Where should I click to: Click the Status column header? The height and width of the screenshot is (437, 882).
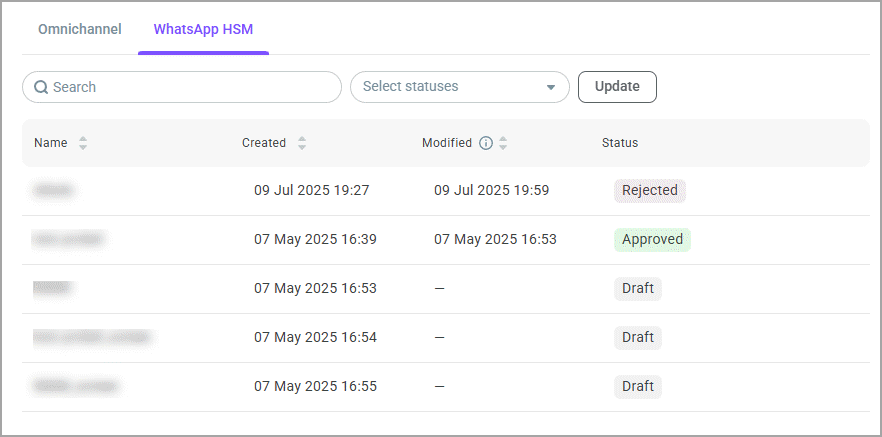(x=620, y=143)
